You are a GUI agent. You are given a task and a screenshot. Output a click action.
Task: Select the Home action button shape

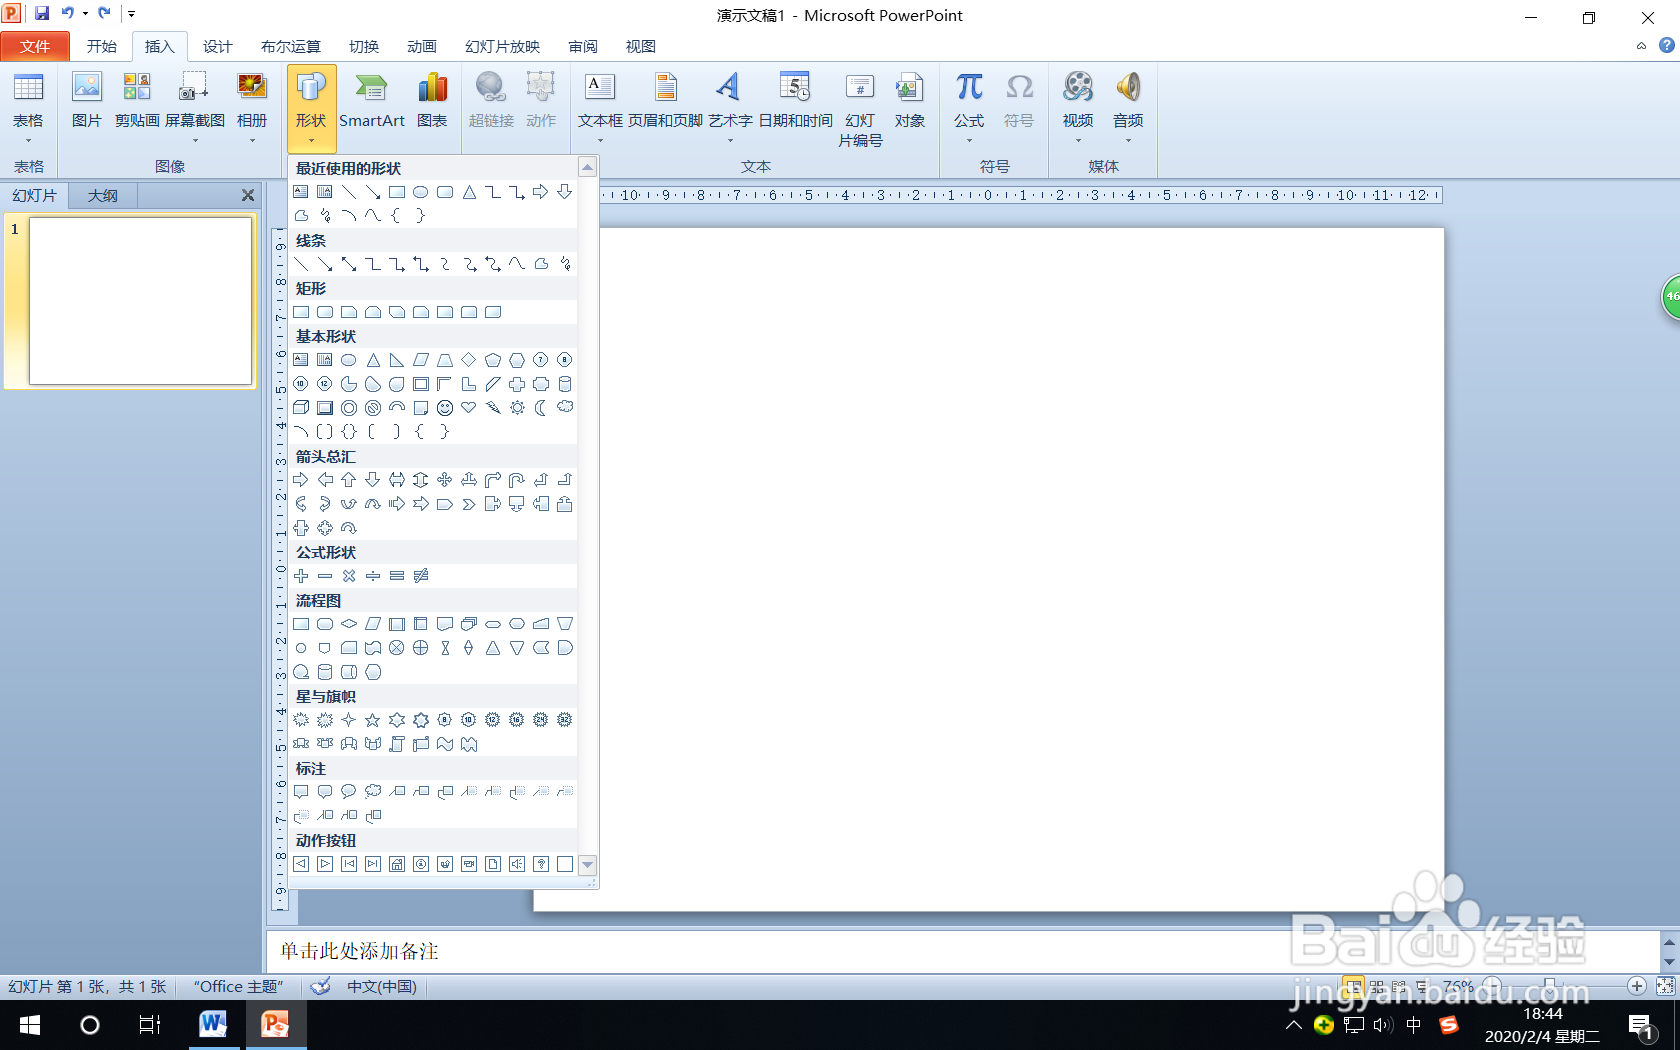click(397, 864)
